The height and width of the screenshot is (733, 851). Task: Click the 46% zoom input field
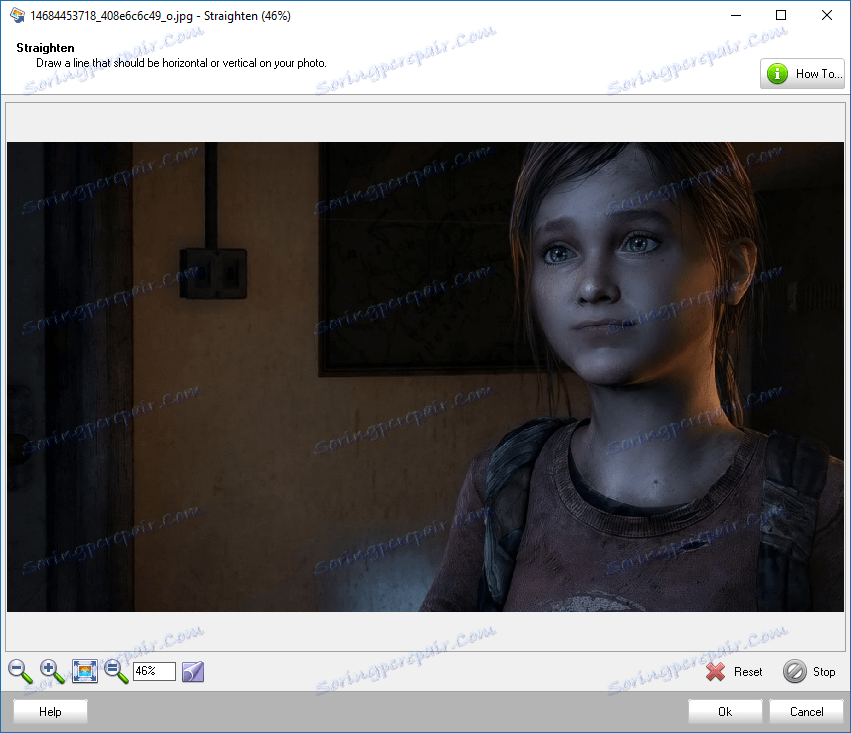click(154, 671)
